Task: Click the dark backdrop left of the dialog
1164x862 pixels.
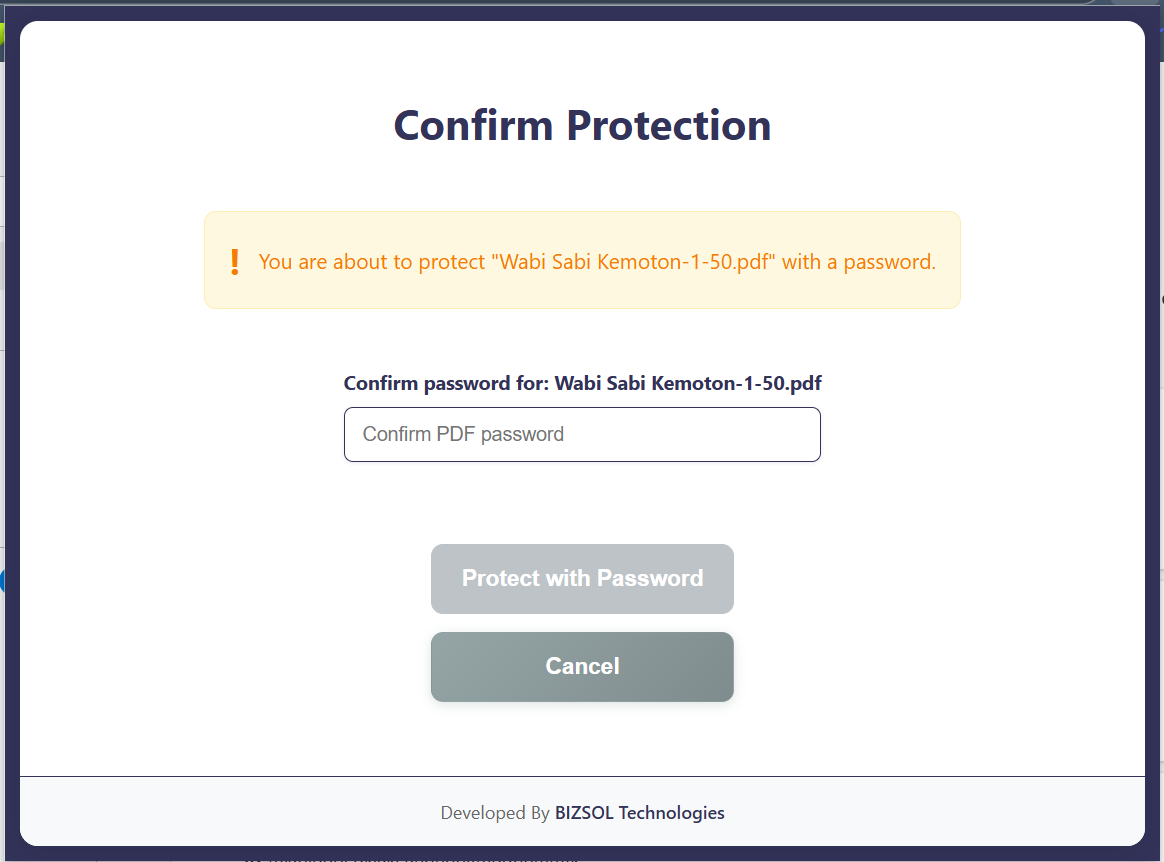Action: tap(12, 450)
